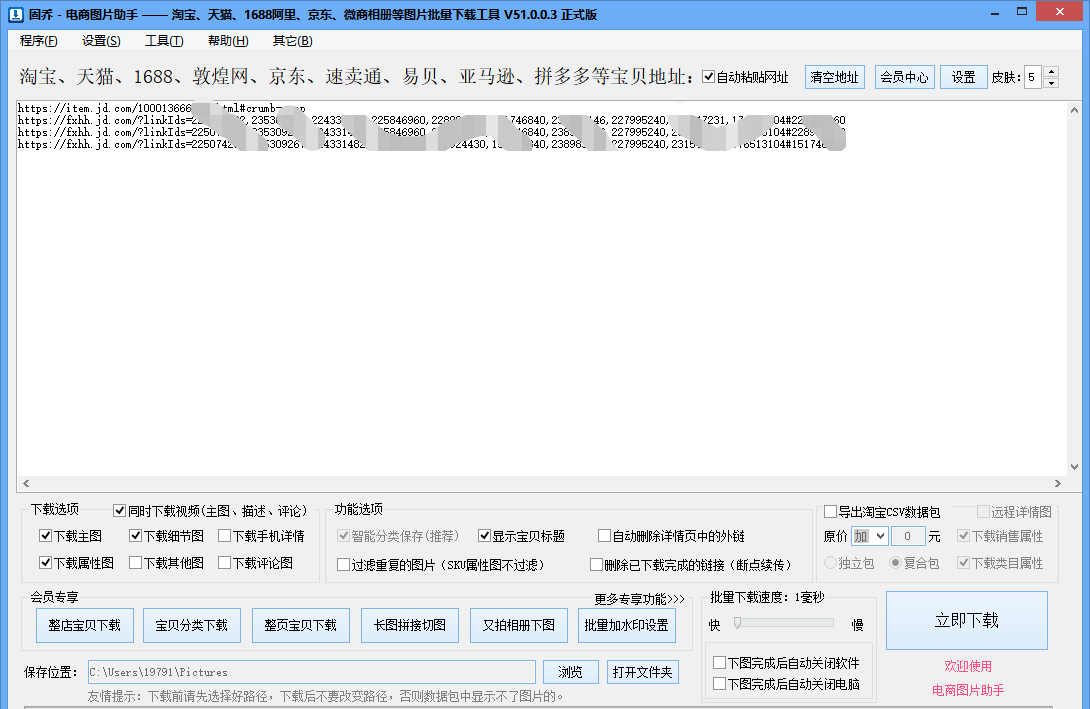Screen dimensions: 1090x709
Task: Decrease skin number with down arrow
Action: click(1050, 83)
